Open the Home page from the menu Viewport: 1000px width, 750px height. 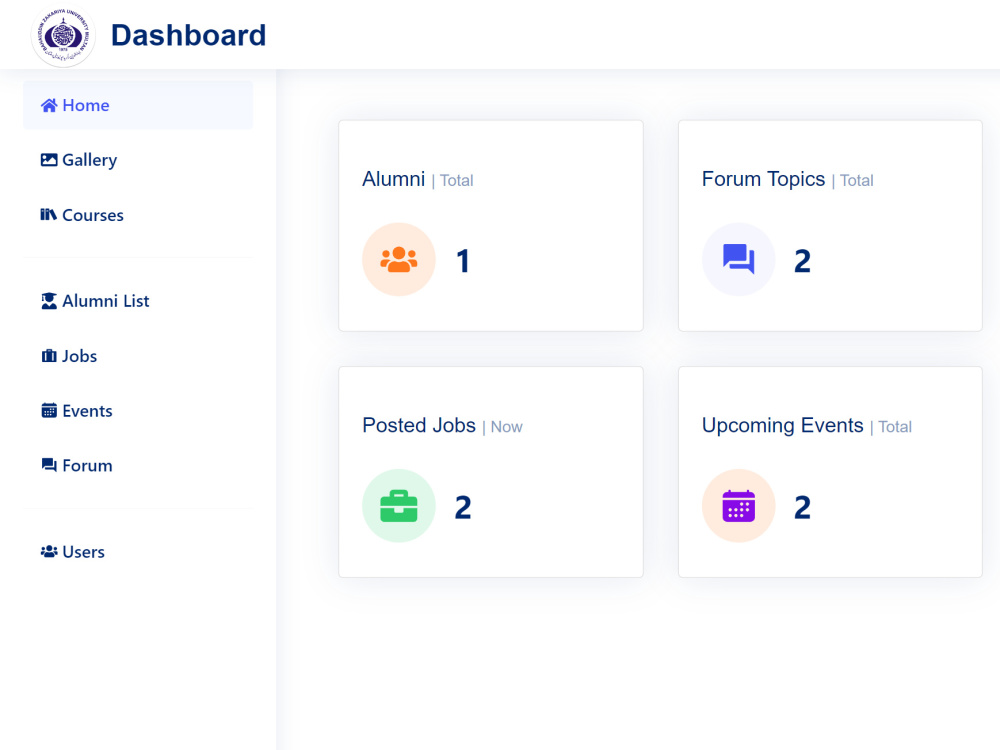[x=85, y=105]
